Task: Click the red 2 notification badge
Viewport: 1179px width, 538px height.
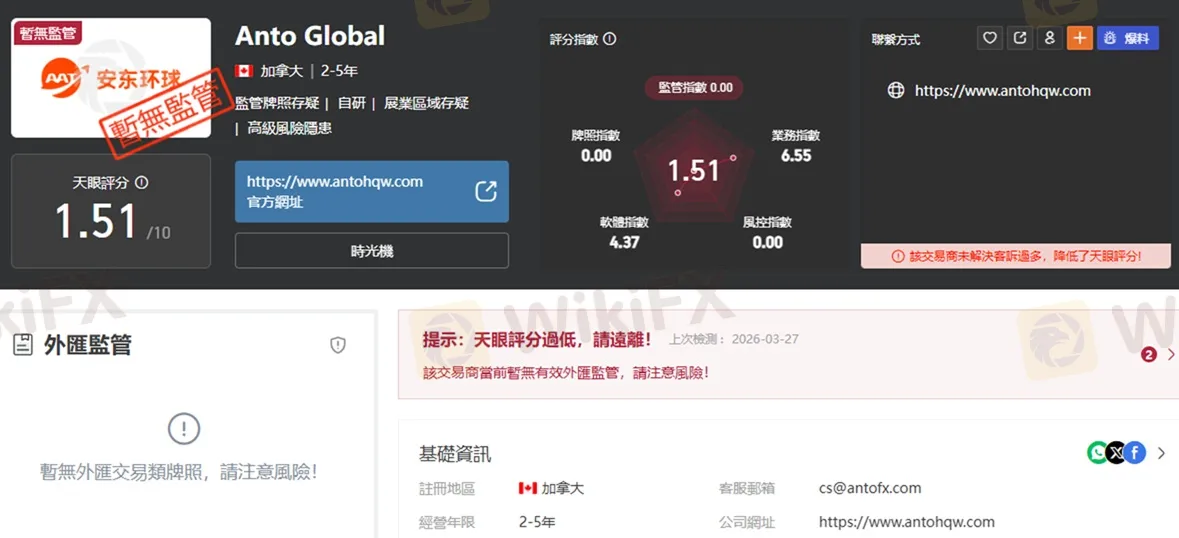Action: (1148, 354)
